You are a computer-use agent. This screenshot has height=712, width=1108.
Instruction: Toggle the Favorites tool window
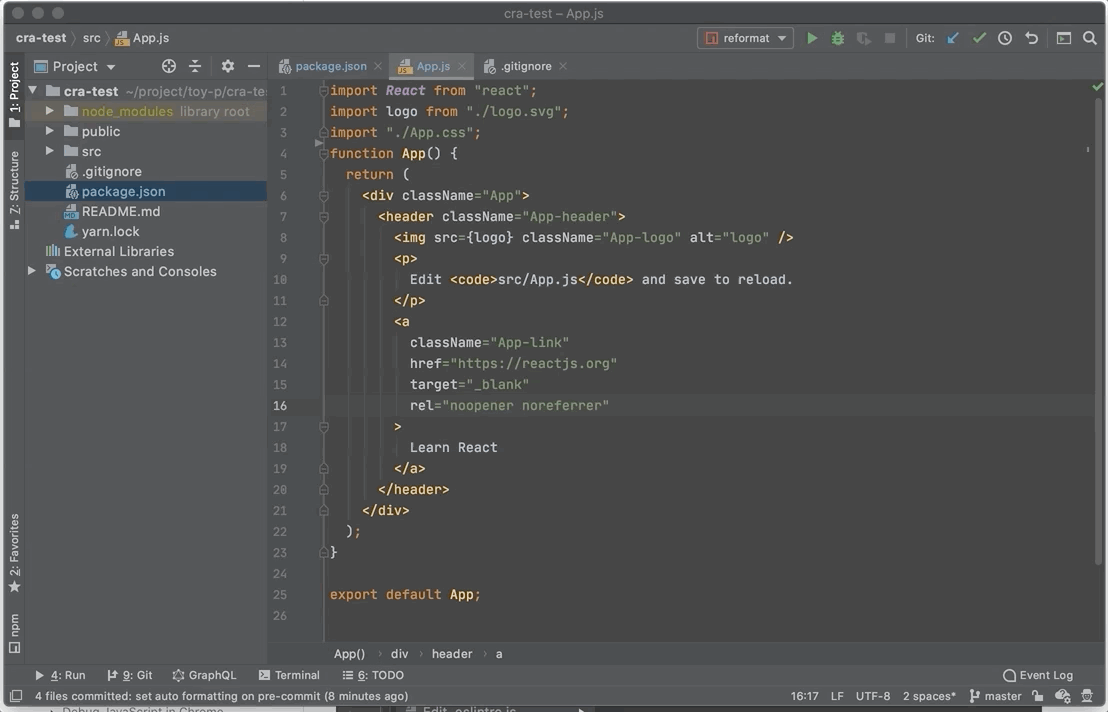coord(14,552)
